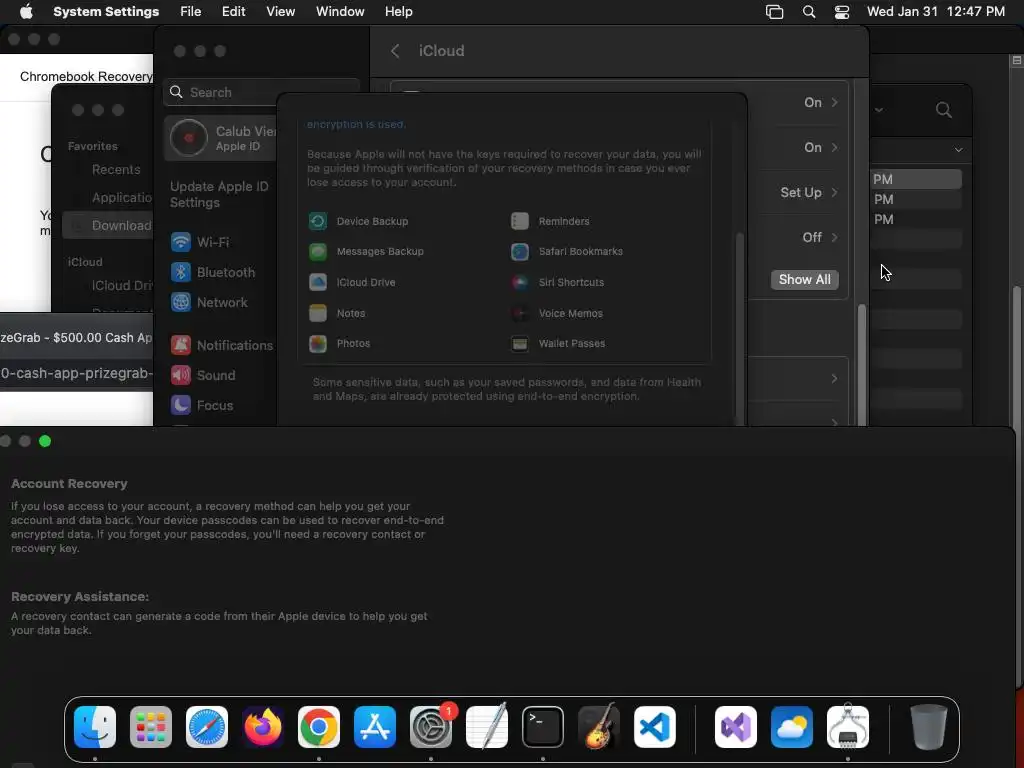Open the Weather app in dock
Screen dimensions: 1024x768
pos(792,727)
